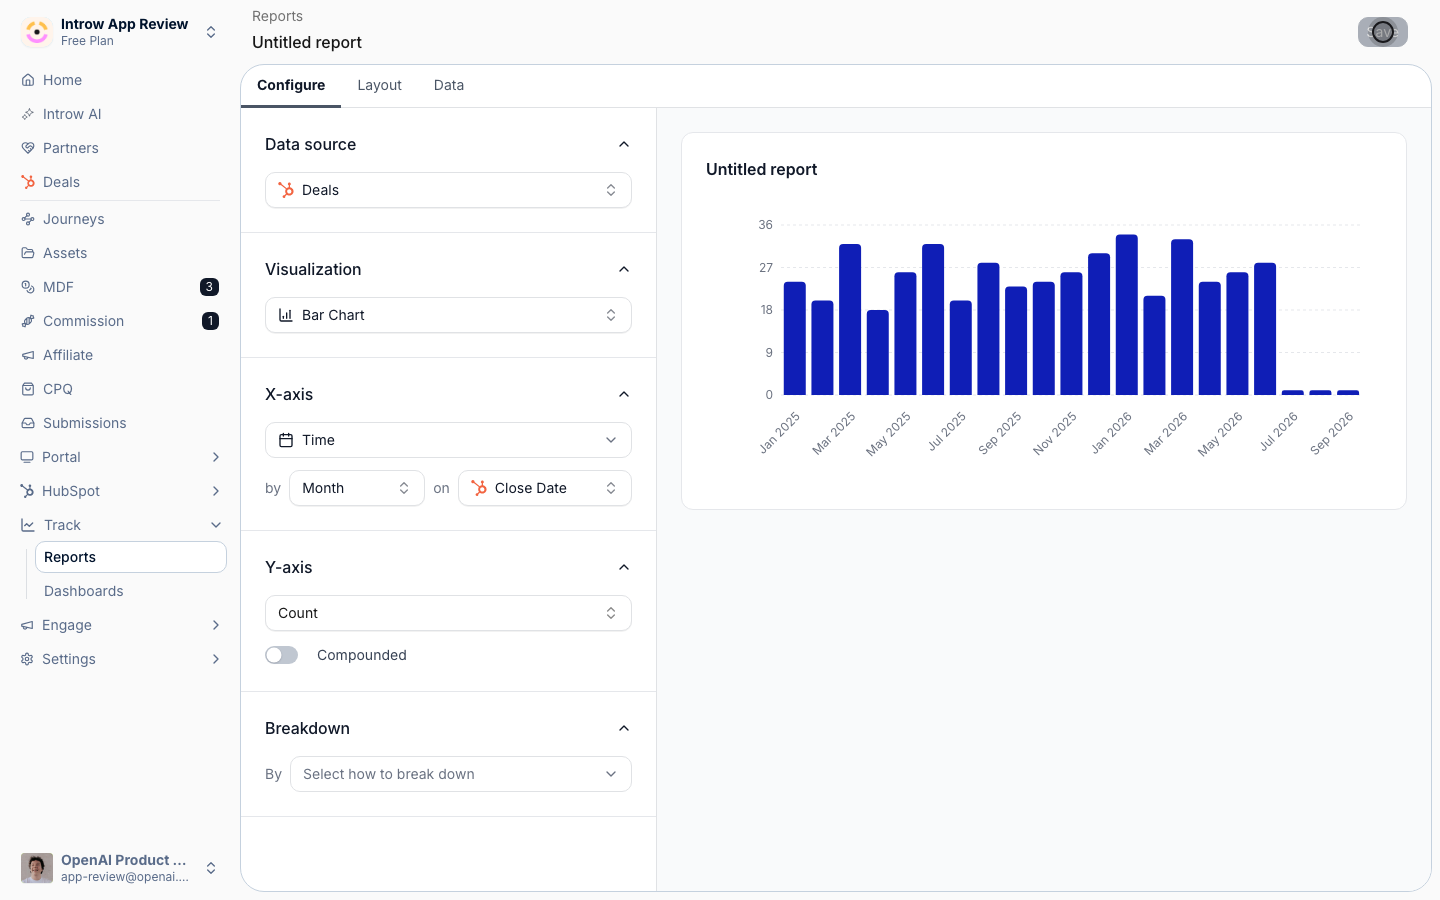The image size is (1440, 900).
Task: Click the Jan 2026 bar in chart
Action: (1127, 315)
